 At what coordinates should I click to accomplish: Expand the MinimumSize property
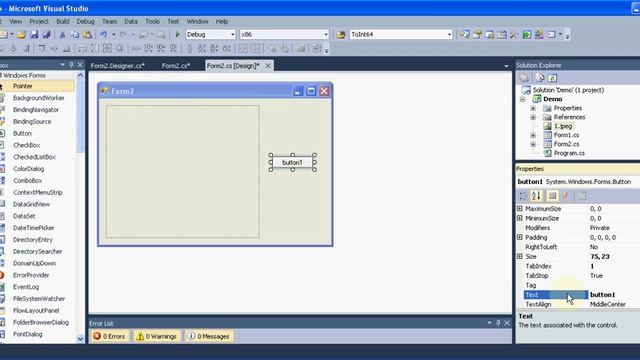click(x=520, y=218)
